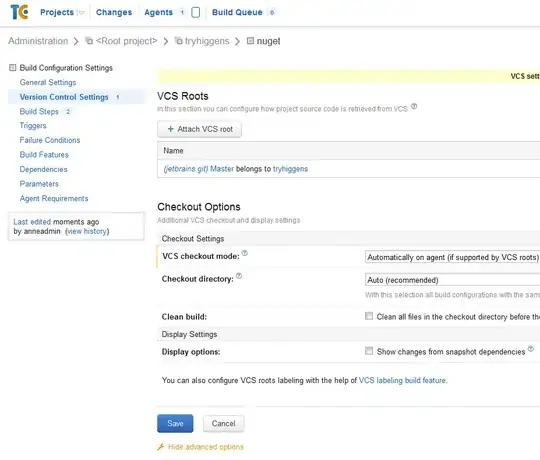Click the Build Configuration Settings icon
Screen dimensions: 540x460
coord(13,67)
